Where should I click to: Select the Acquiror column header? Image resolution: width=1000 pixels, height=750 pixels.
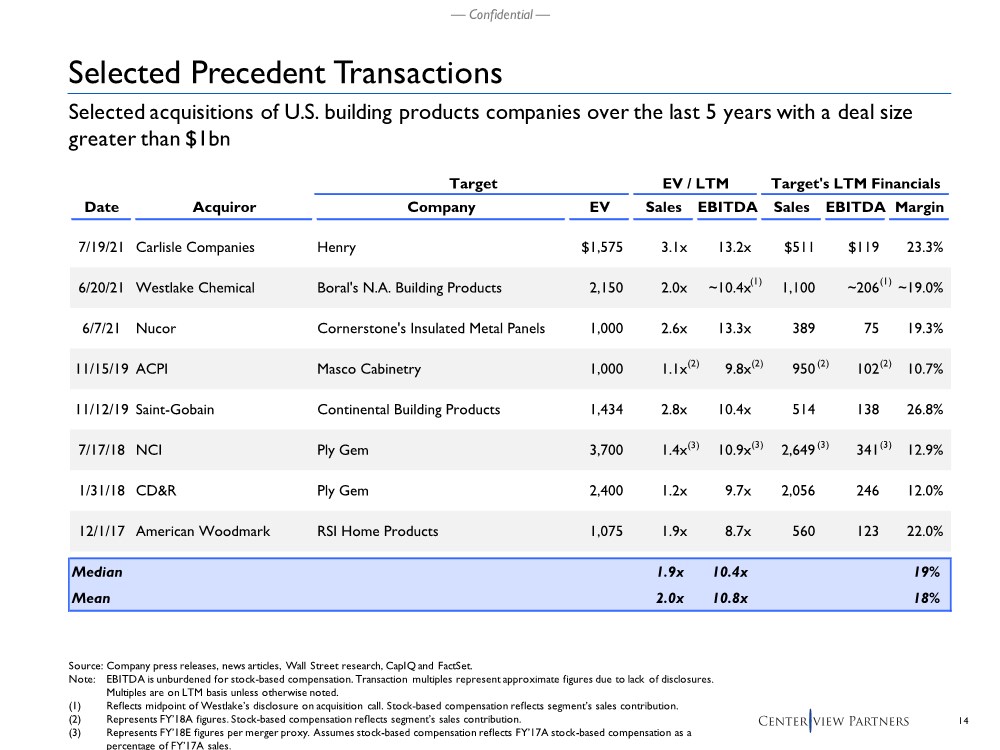point(223,208)
